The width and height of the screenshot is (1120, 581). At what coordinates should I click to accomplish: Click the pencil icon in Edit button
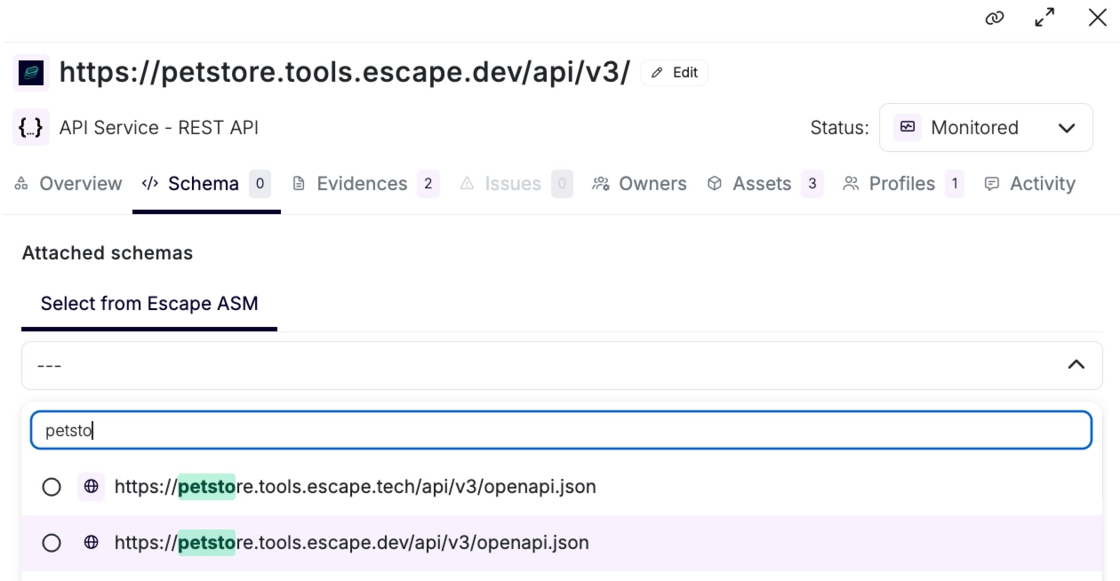point(657,72)
